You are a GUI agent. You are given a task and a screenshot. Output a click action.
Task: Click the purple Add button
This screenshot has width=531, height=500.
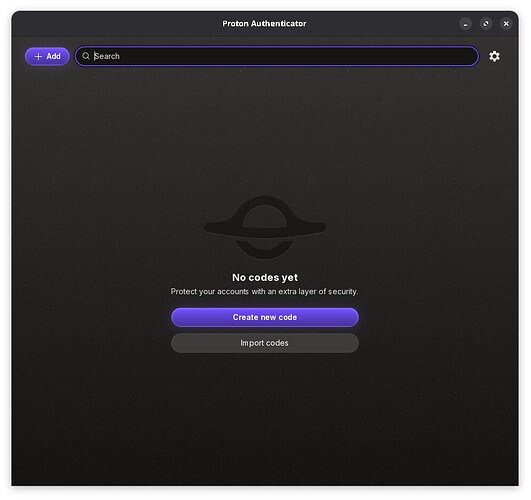pos(47,56)
